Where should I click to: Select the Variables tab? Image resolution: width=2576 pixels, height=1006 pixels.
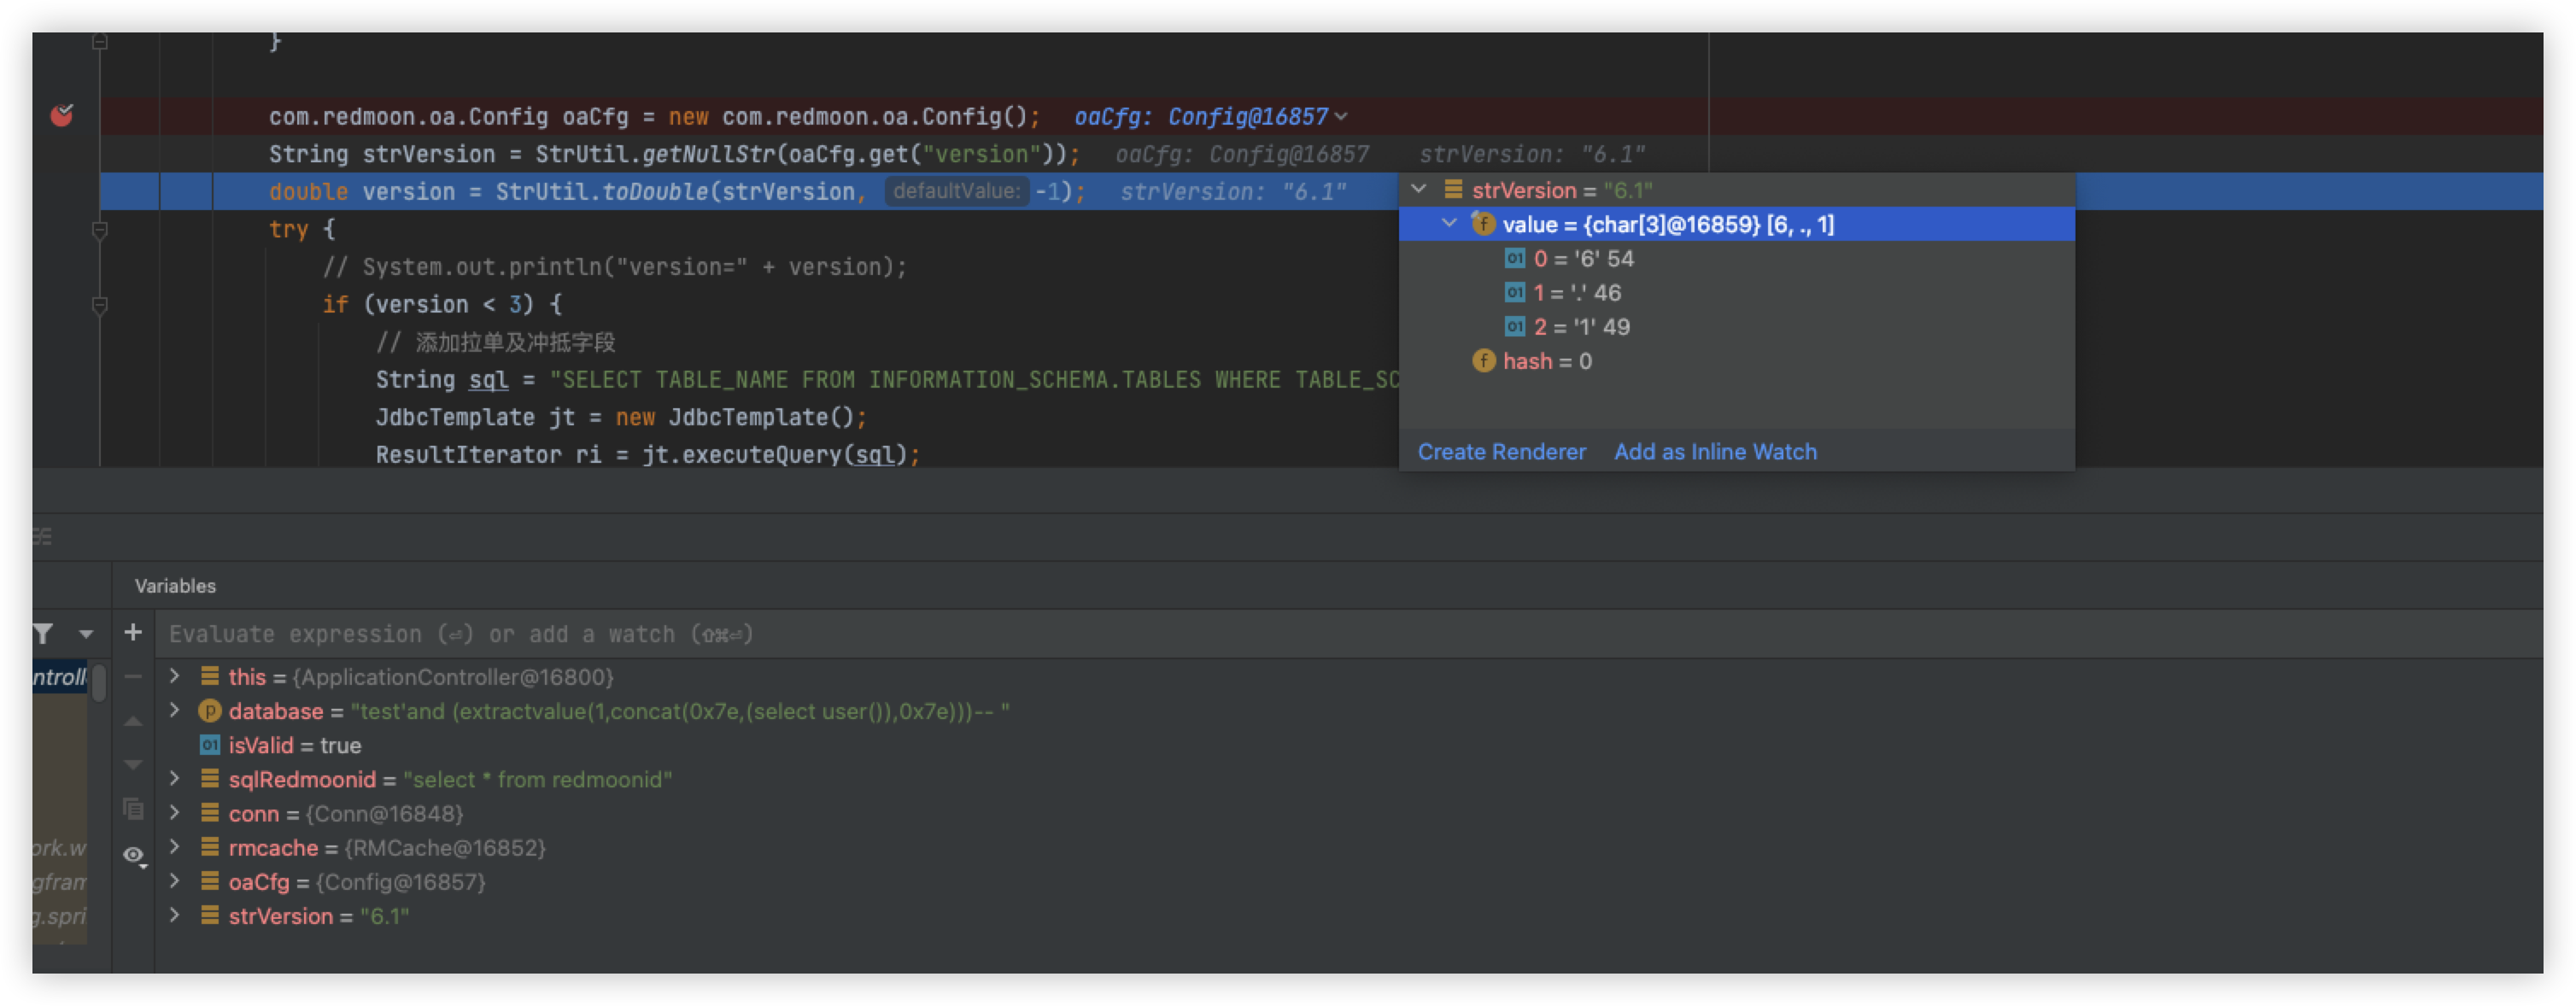(x=175, y=586)
